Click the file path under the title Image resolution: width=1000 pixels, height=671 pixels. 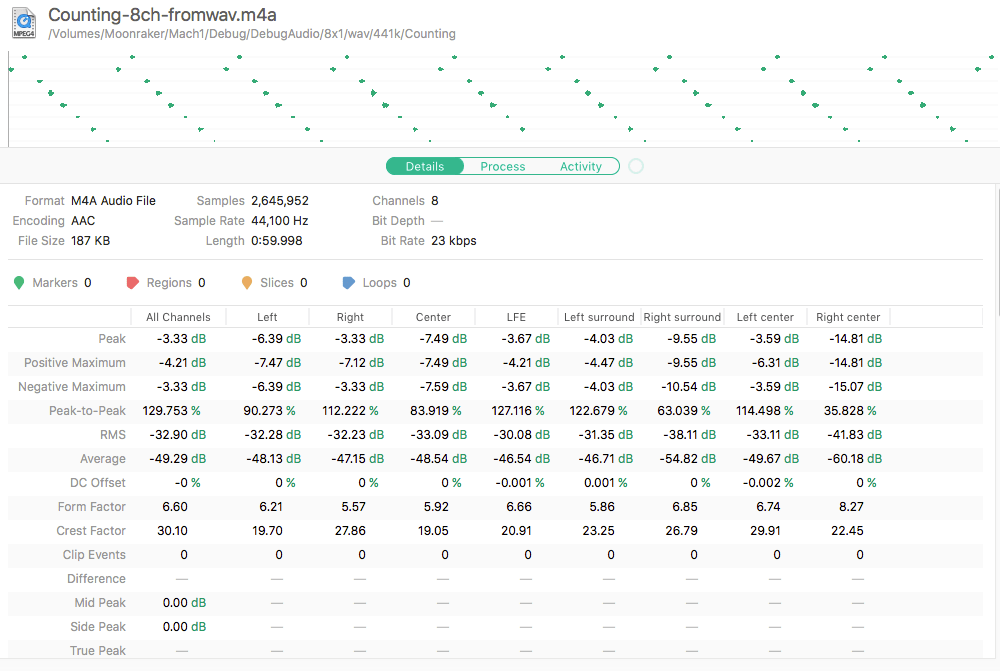(252, 34)
